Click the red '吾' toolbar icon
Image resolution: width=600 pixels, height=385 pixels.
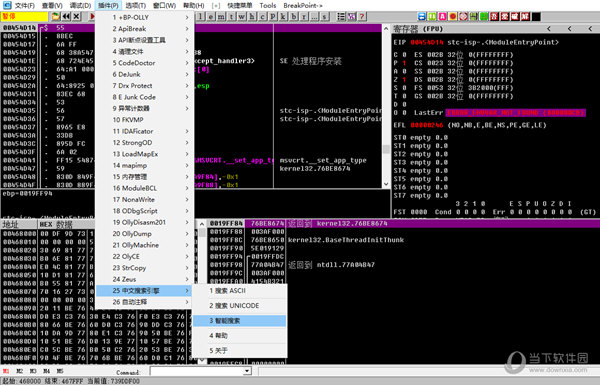494,16
